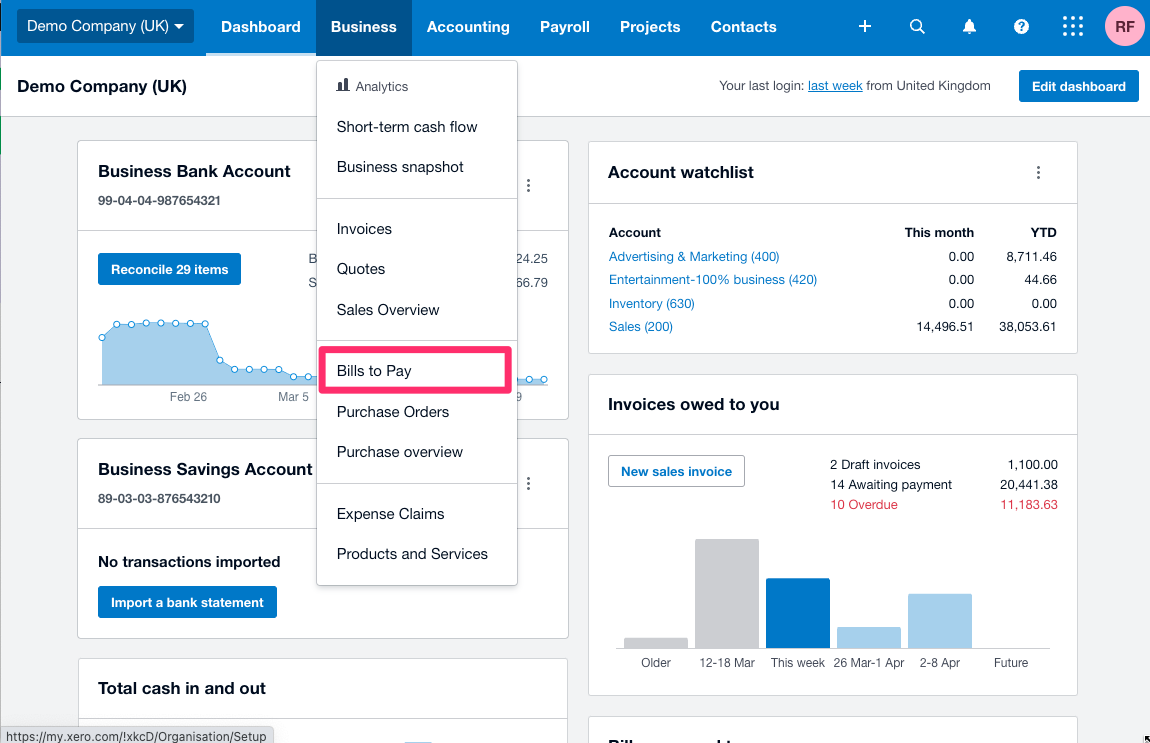Click the This week bar in invoices chart
Image resolution: width=1150 pixels, height=743 pixels.
[797, 613]
